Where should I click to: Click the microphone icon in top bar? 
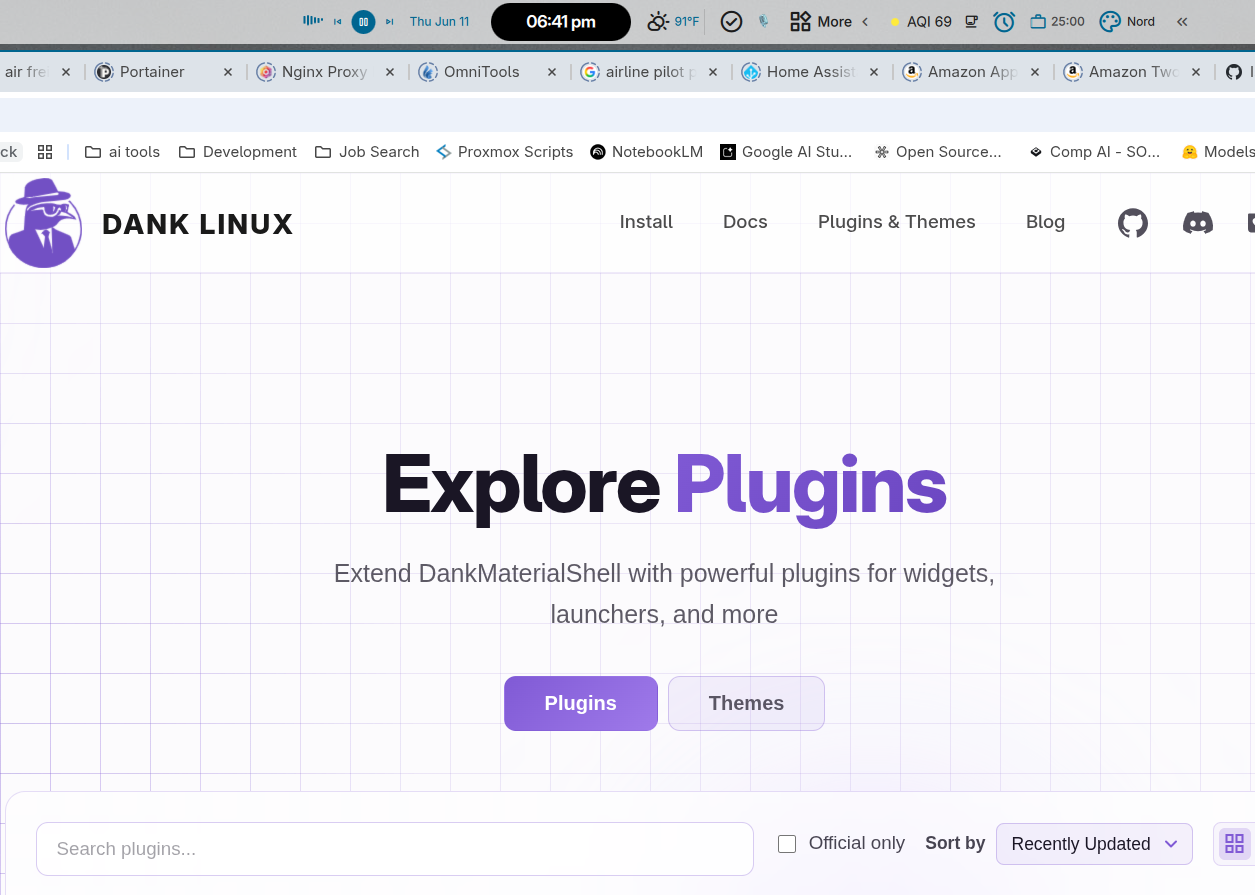763,21
